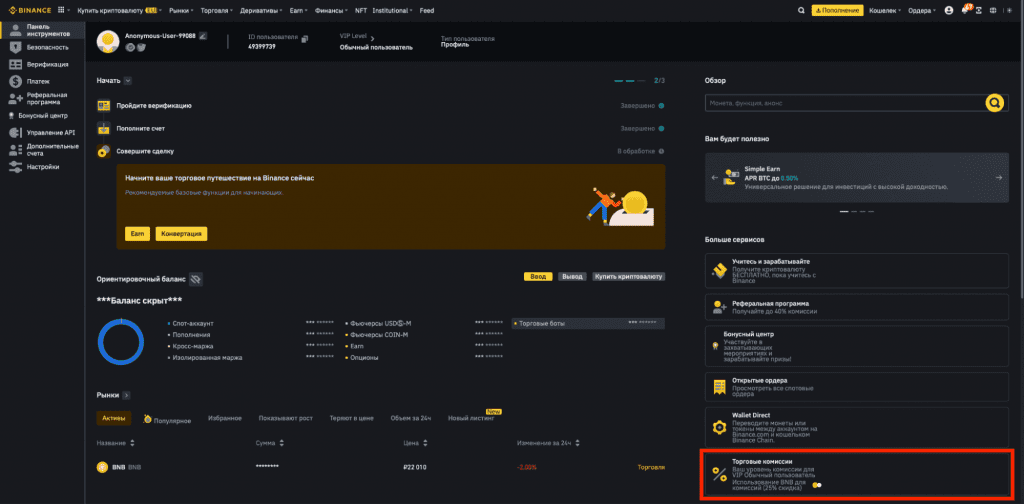1024x504 pixels.
Task: Click the Вывод button
Action: pos(572,277)
